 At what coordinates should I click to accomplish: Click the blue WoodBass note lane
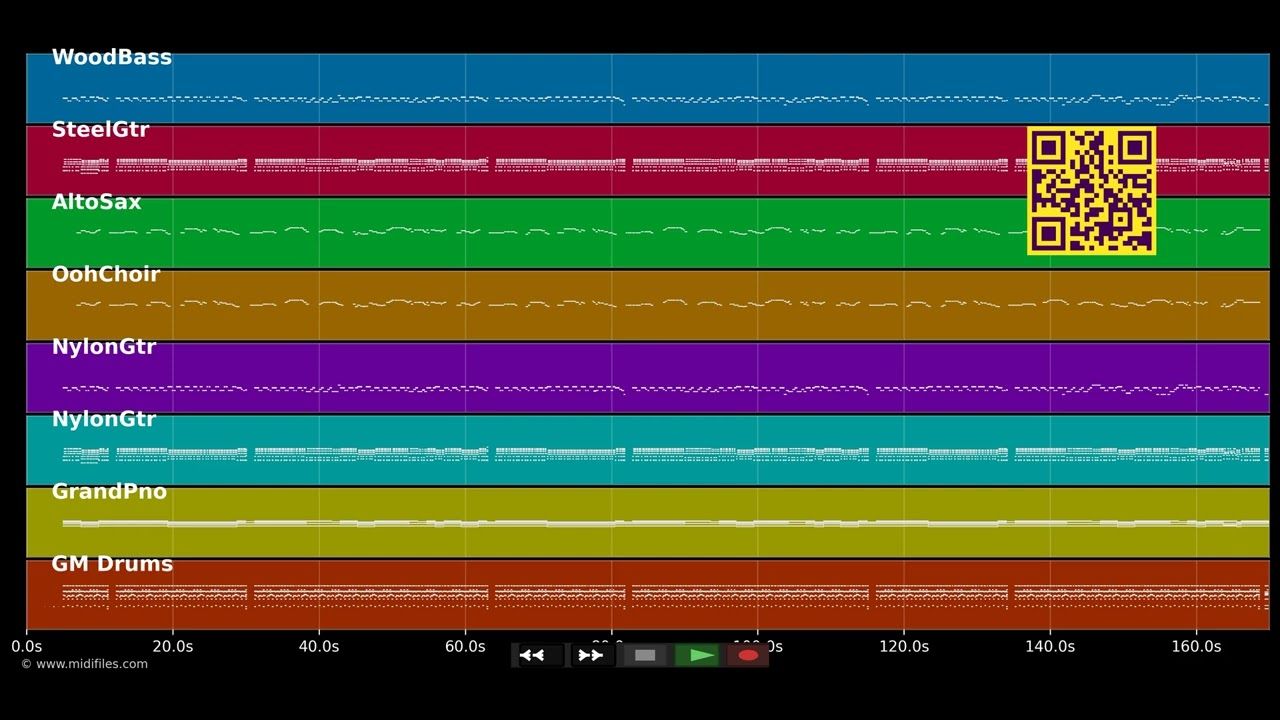coord(648,88)
